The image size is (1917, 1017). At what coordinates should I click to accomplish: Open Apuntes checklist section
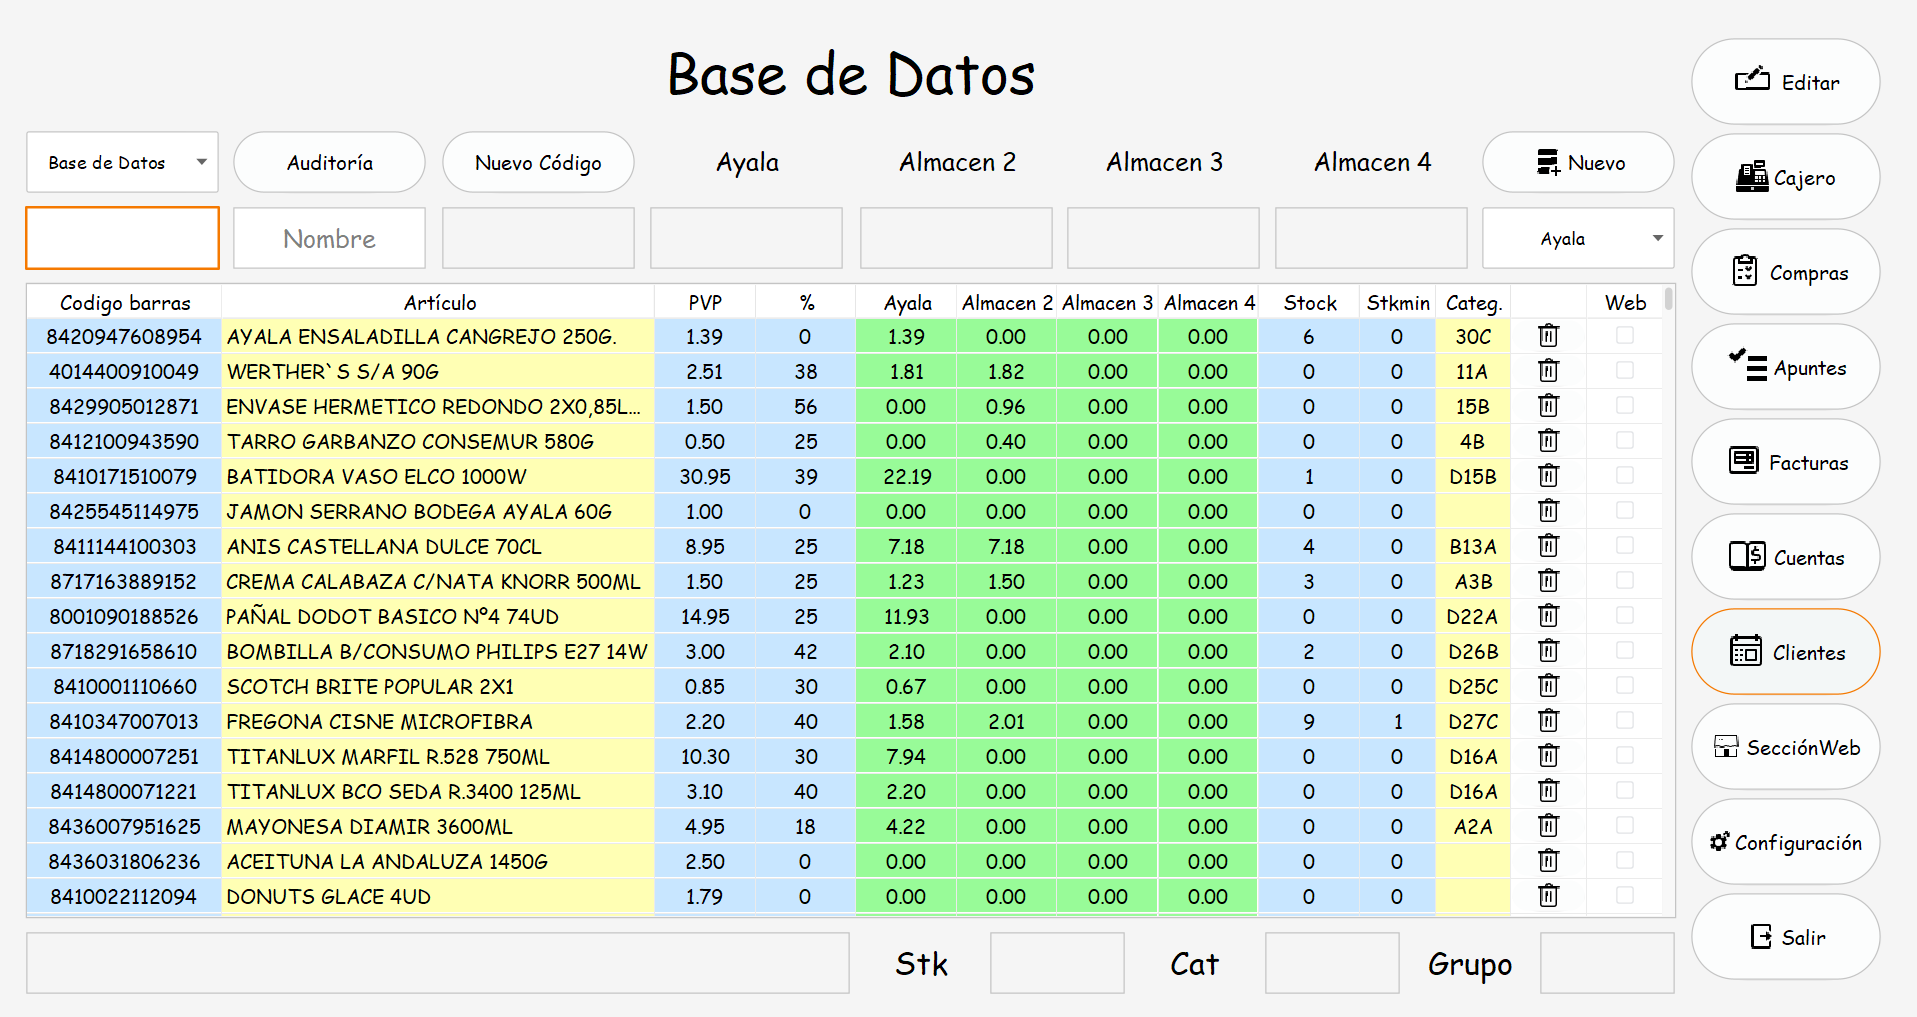click(1785, 367)
